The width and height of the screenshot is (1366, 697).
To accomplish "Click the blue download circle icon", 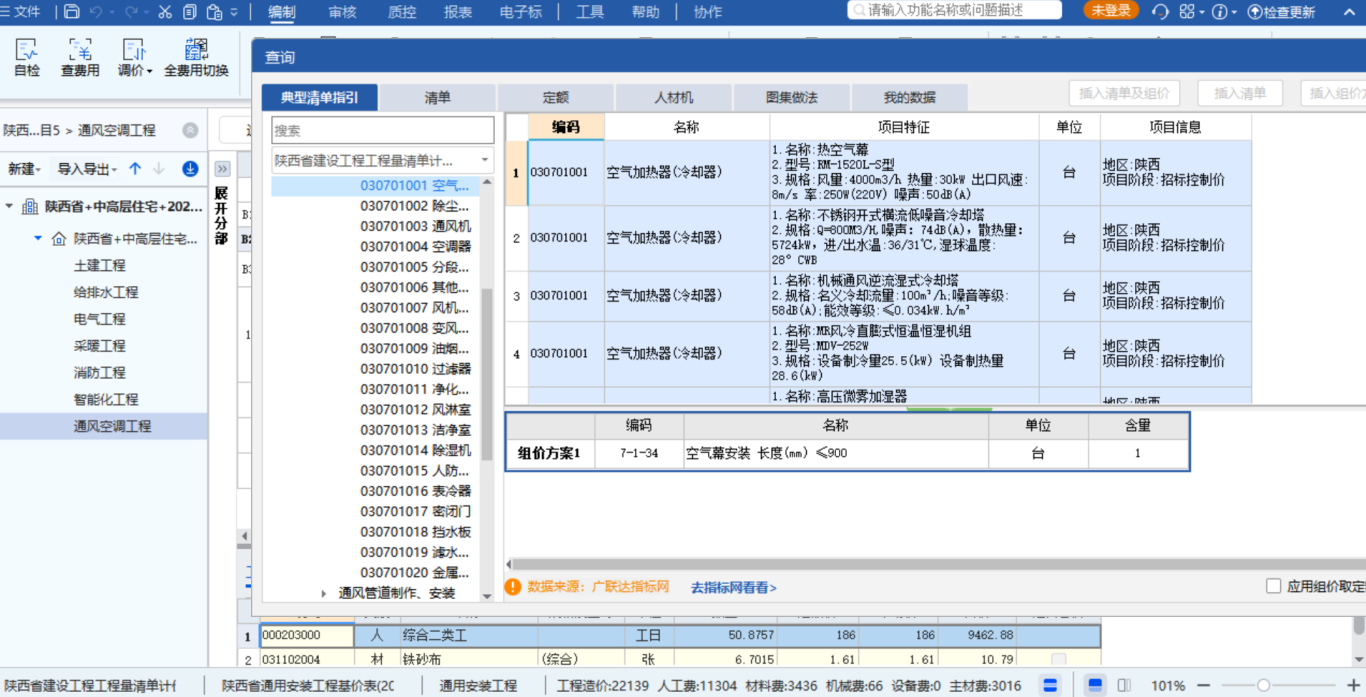I will (x=190, y=169).
